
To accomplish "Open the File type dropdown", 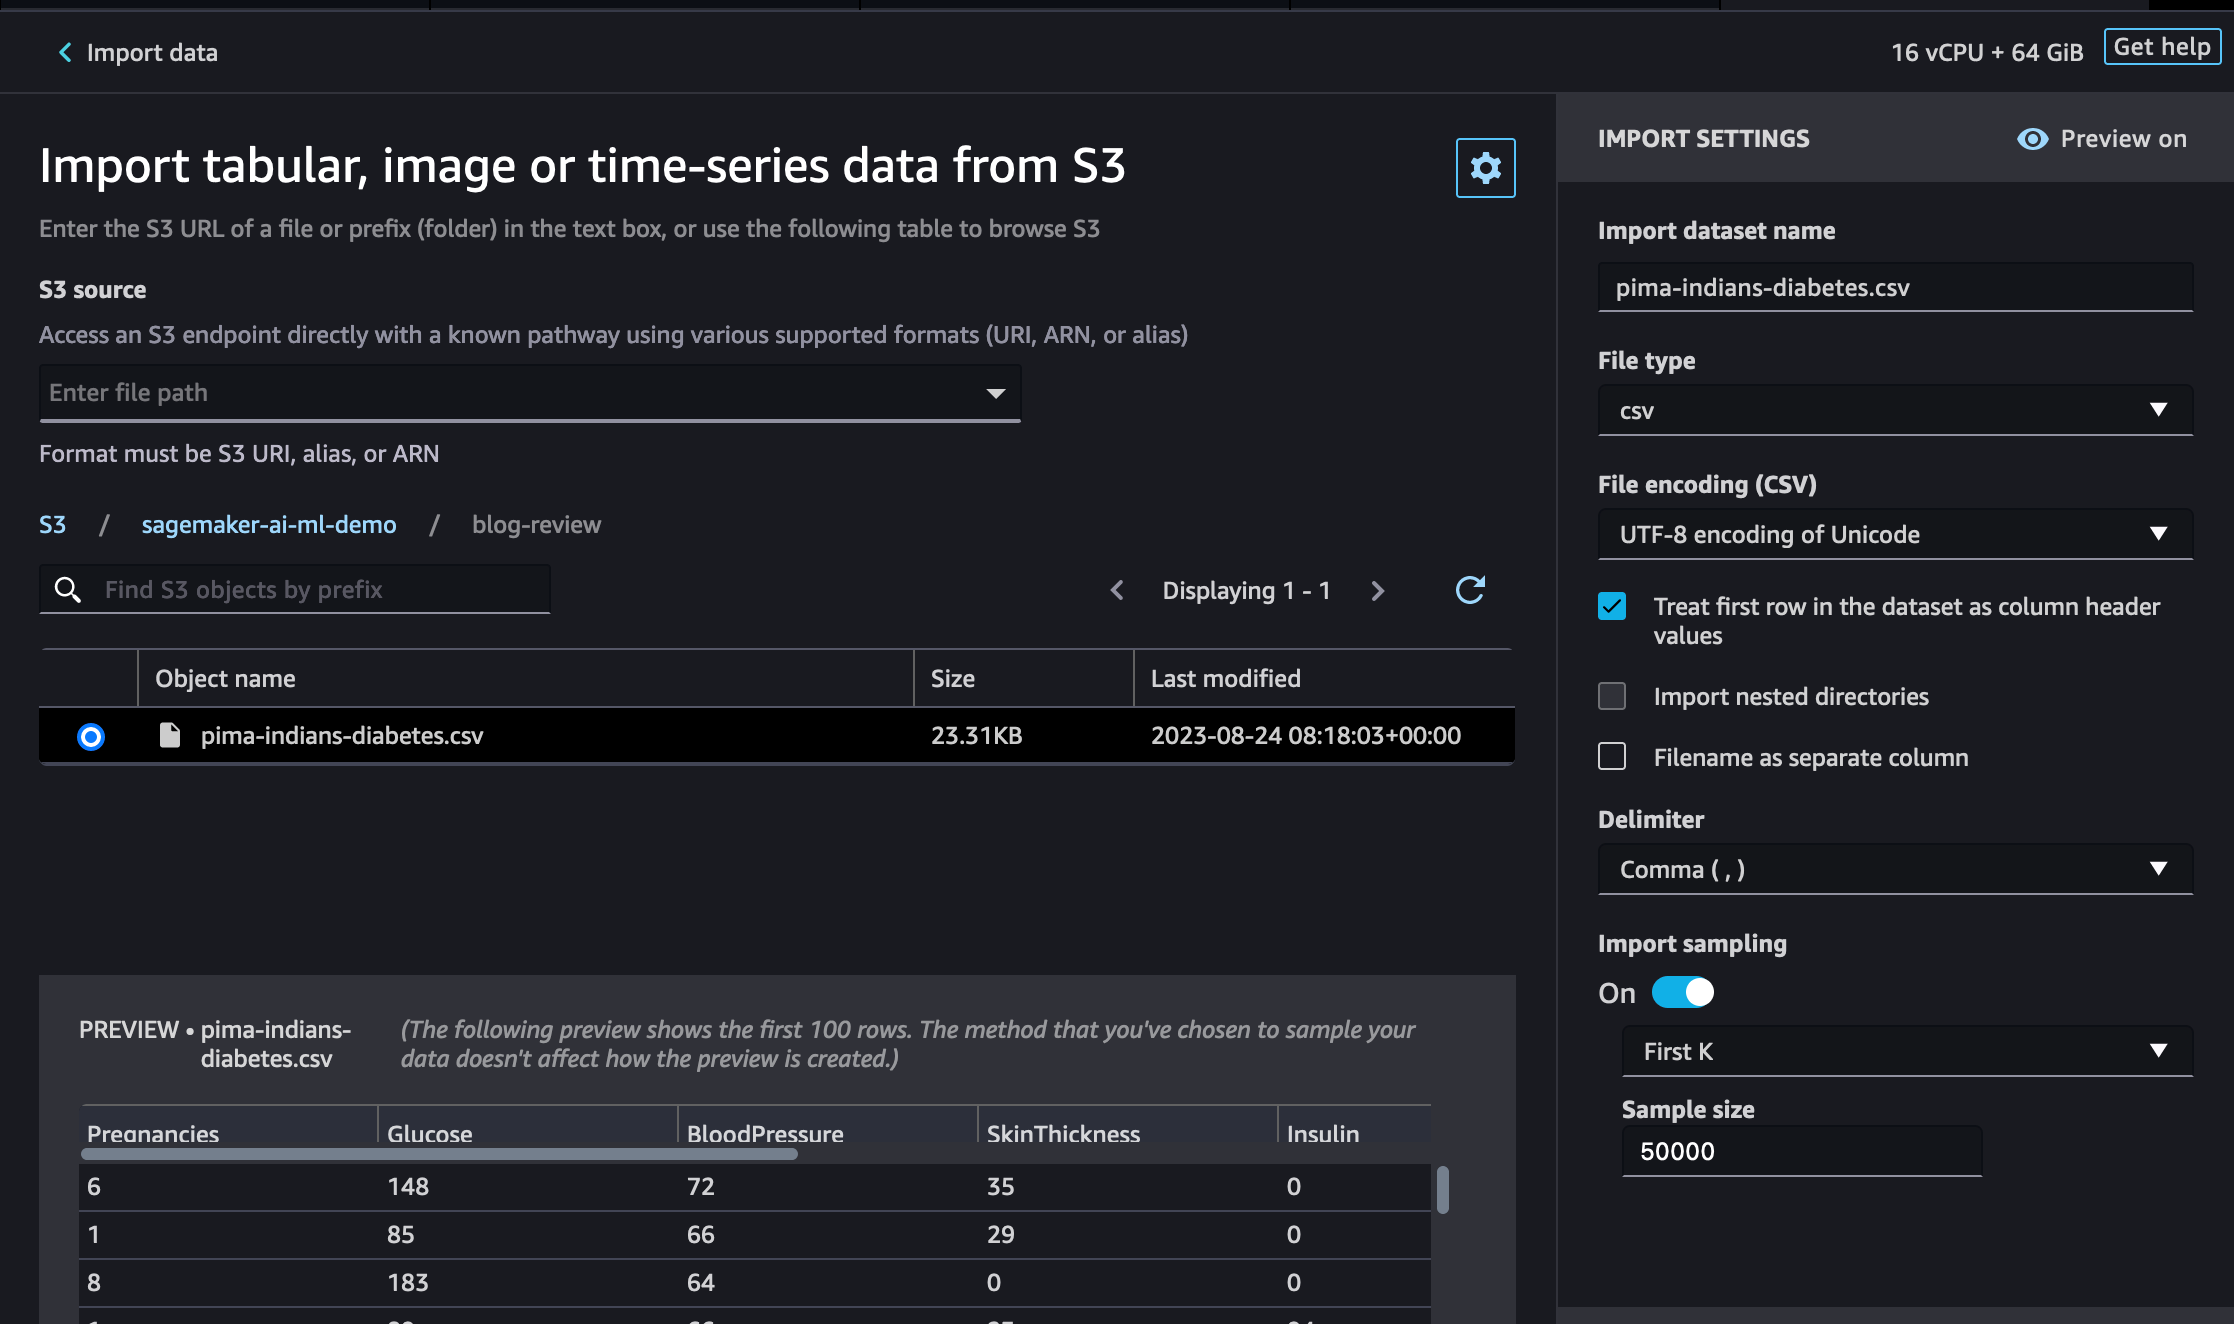I will [x=1894, y=410].
